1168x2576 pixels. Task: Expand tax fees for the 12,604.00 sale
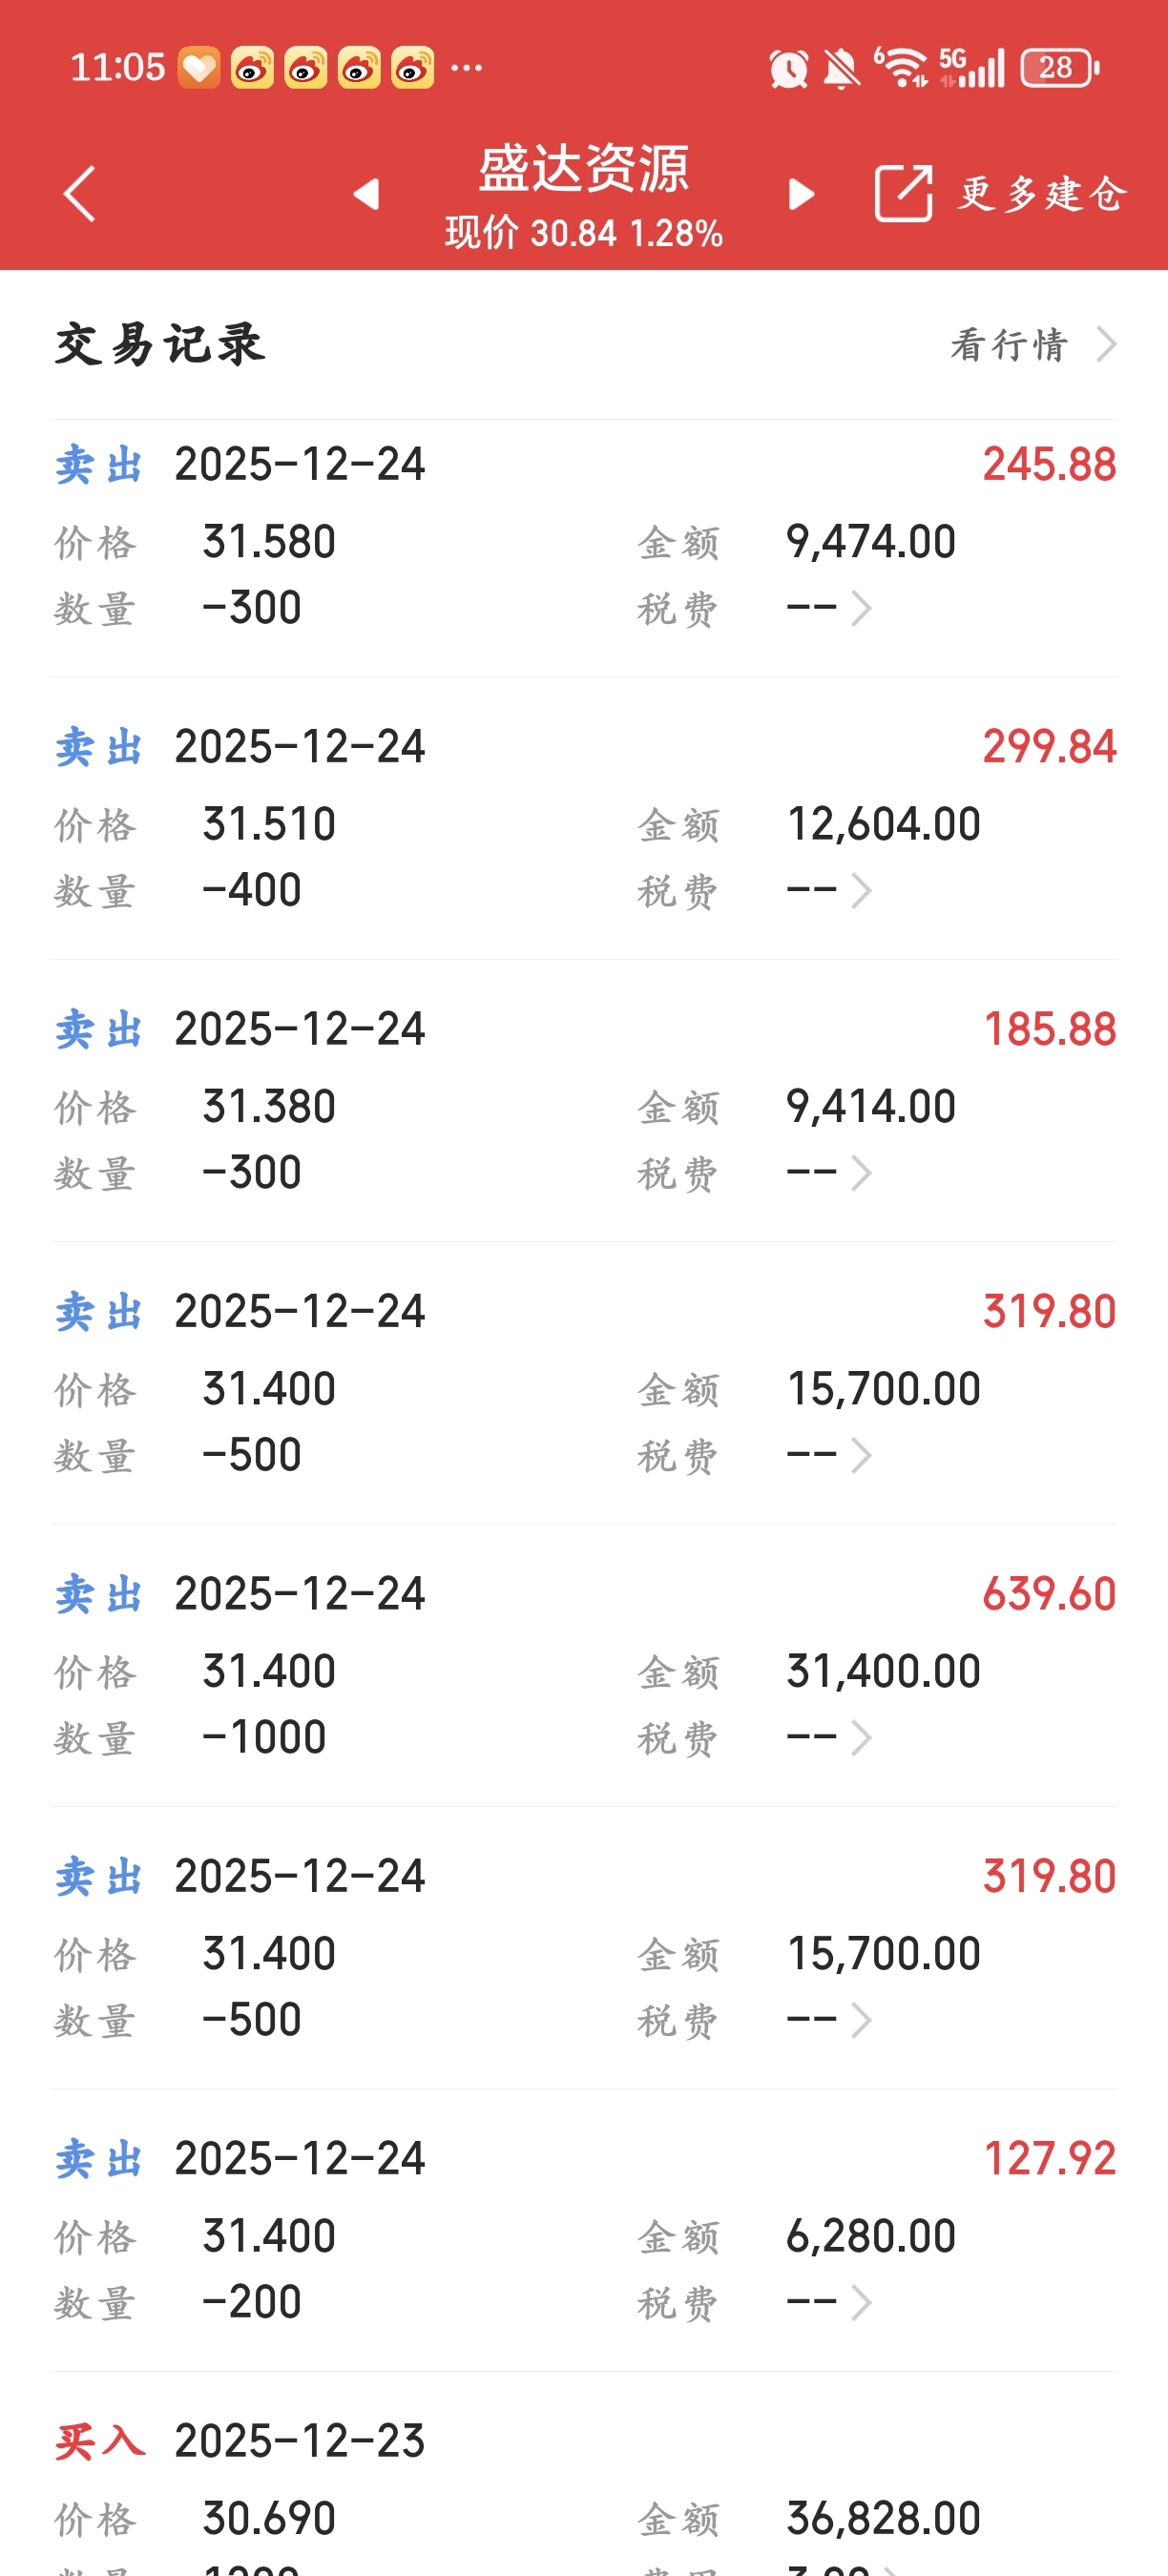pos(829,890)
